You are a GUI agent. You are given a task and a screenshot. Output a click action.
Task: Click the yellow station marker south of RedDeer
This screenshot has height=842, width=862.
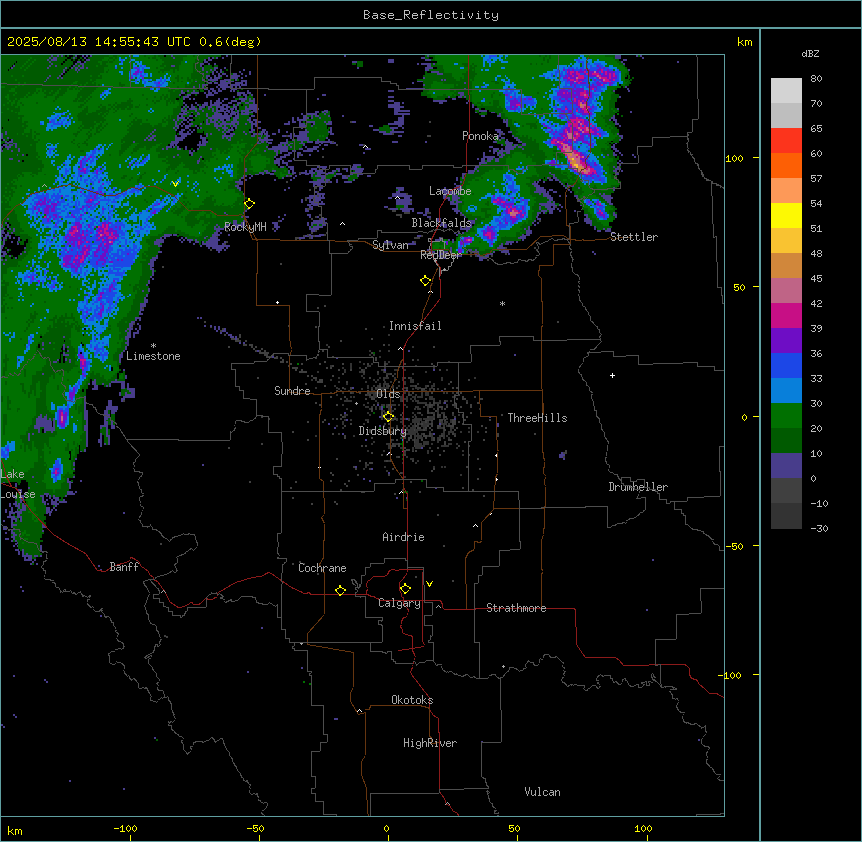426,281
